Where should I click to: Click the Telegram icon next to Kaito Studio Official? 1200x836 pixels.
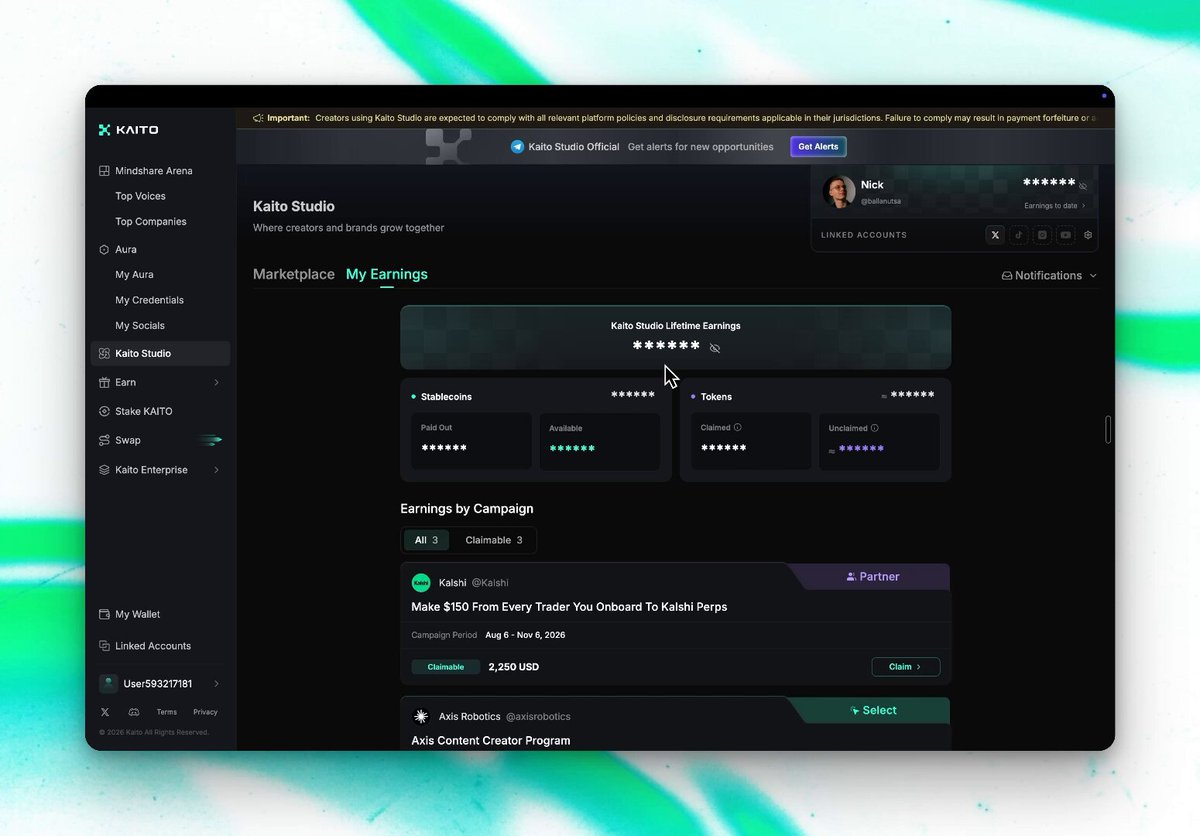coord(517,146)
